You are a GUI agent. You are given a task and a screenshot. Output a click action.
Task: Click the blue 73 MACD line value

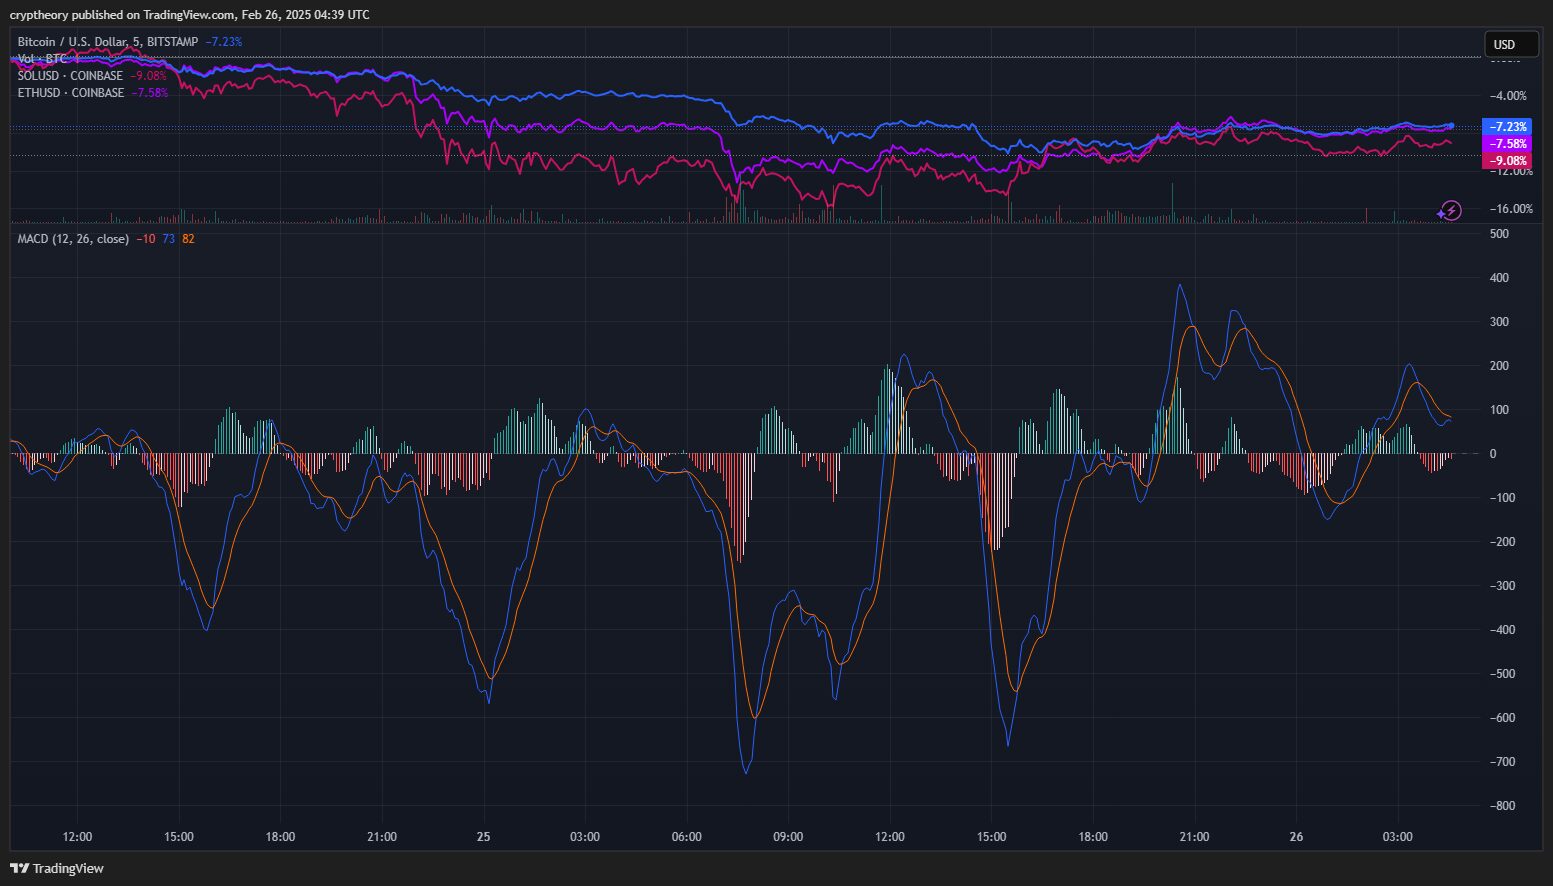click(168, 239)
